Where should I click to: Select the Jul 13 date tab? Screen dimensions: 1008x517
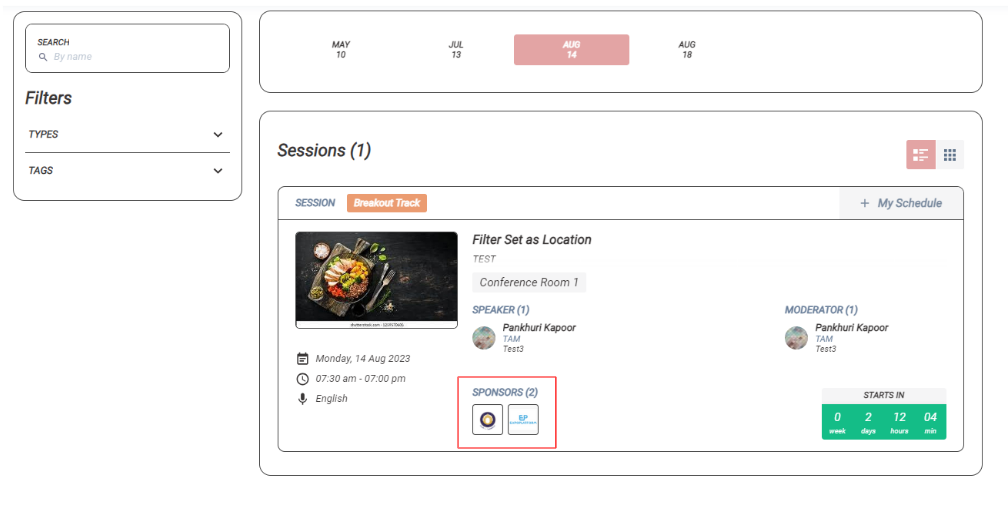[456, 50]
